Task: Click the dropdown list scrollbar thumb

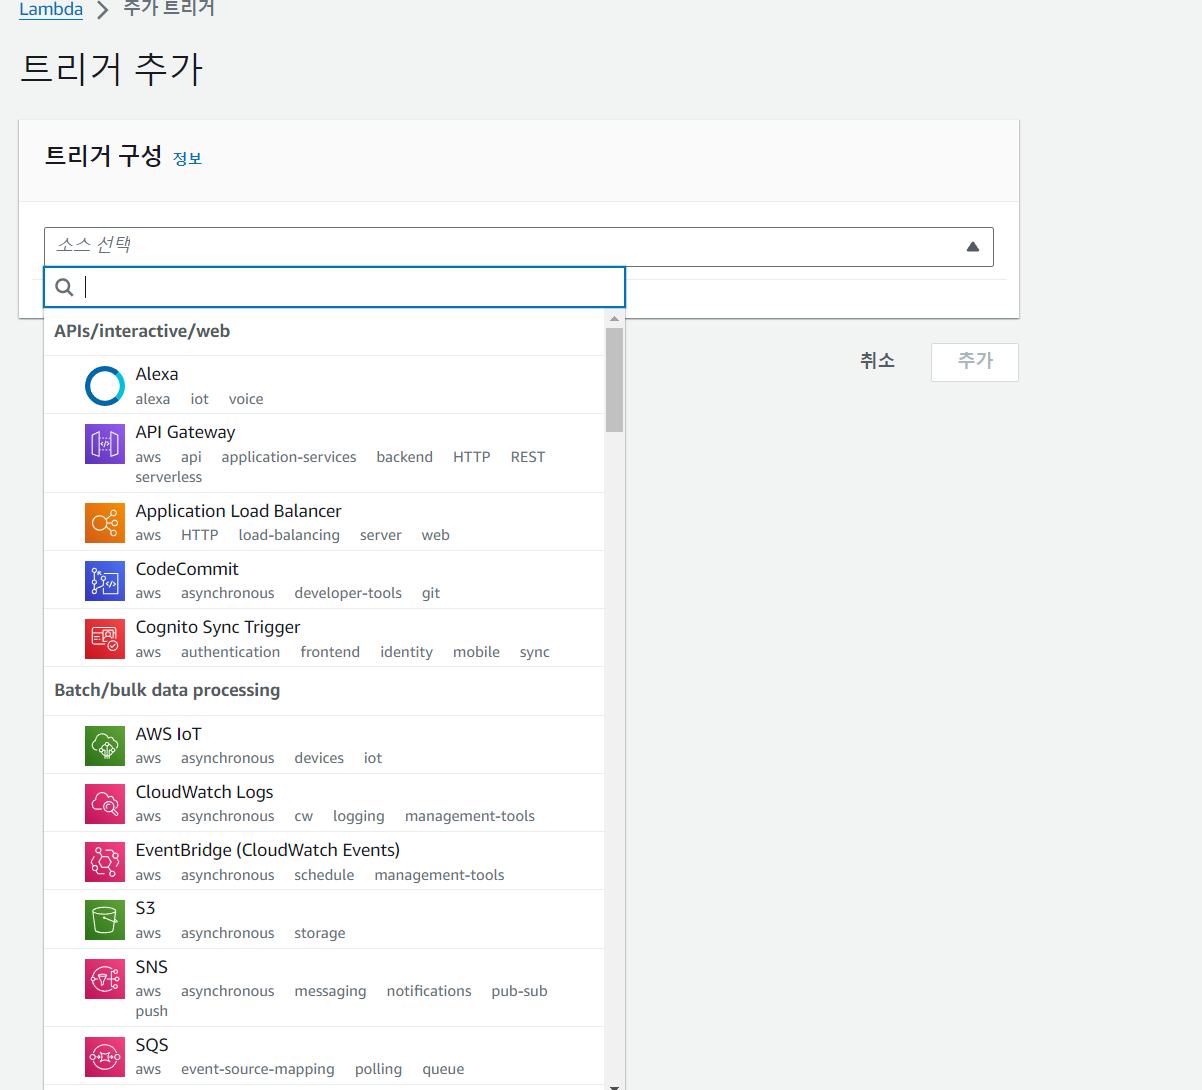Action: [614, 380]
